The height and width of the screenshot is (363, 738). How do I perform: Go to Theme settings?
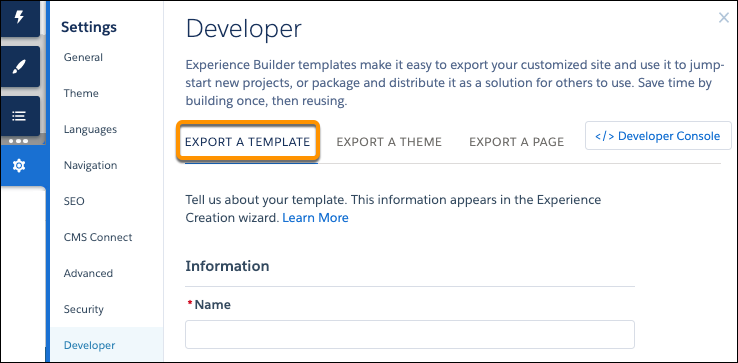pyautogui.click(x=81, y=93)
